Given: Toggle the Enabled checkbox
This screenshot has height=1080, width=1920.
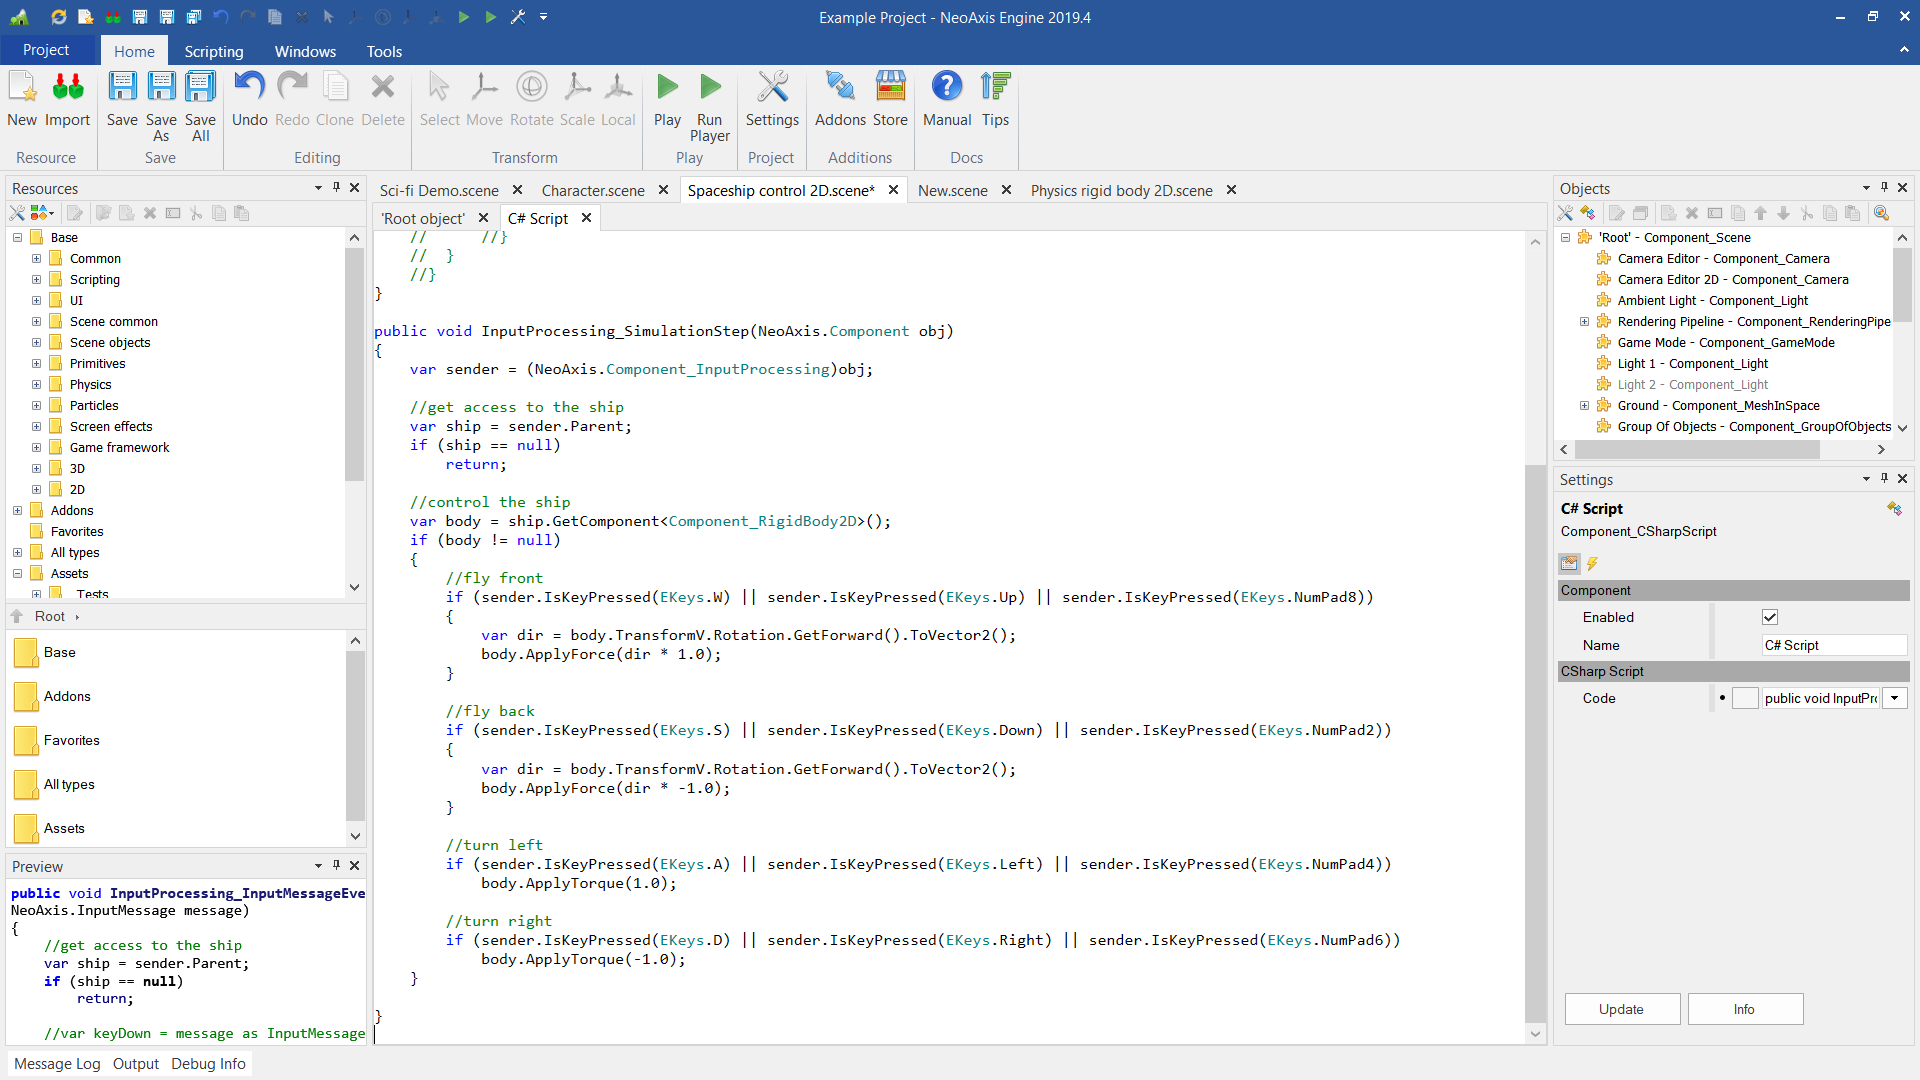Looking at the screenshot, I should tap(1770, 617).
